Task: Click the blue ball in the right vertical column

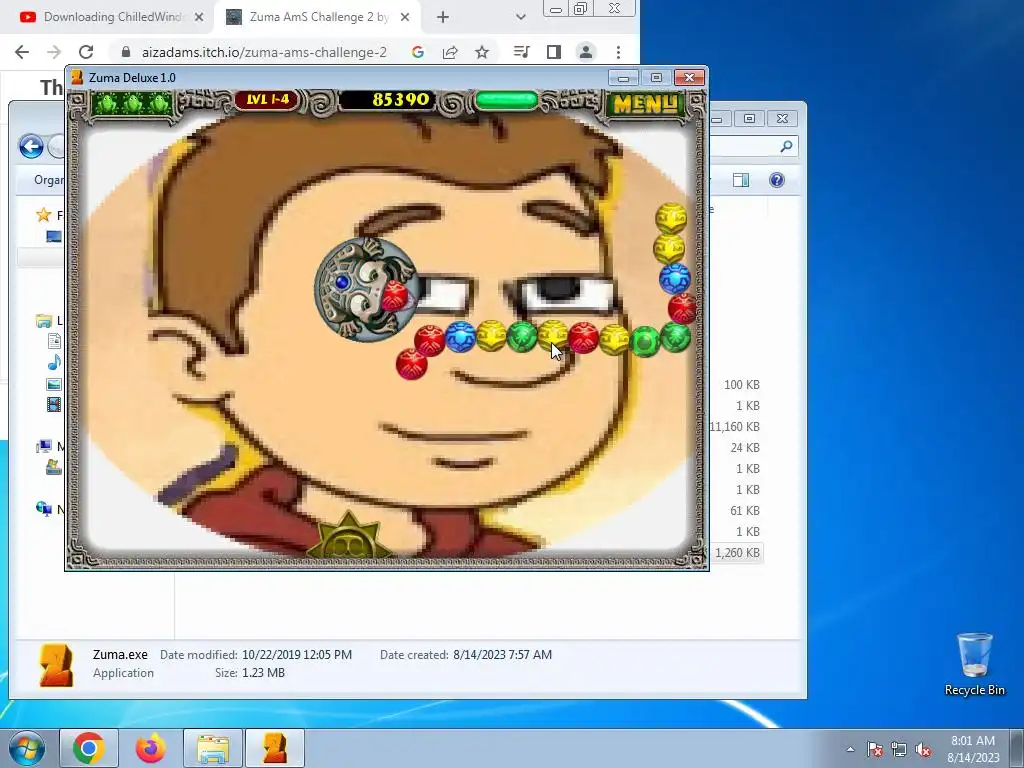Action: coord(675,279)
